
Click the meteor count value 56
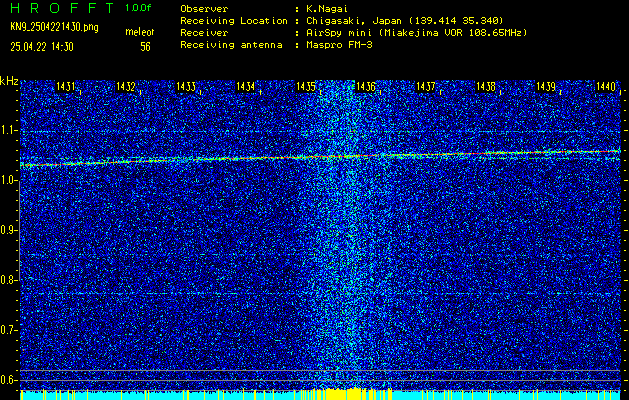[x=145, y=47]
